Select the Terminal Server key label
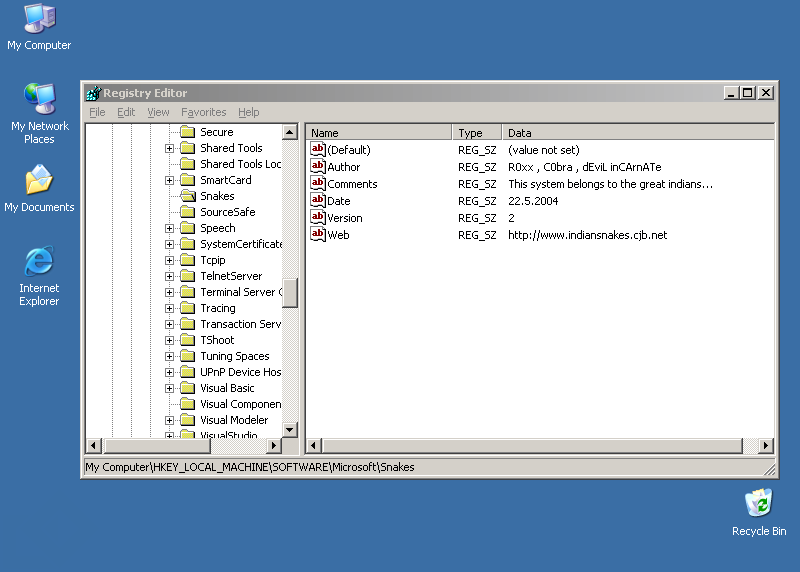 pos(241,292)
